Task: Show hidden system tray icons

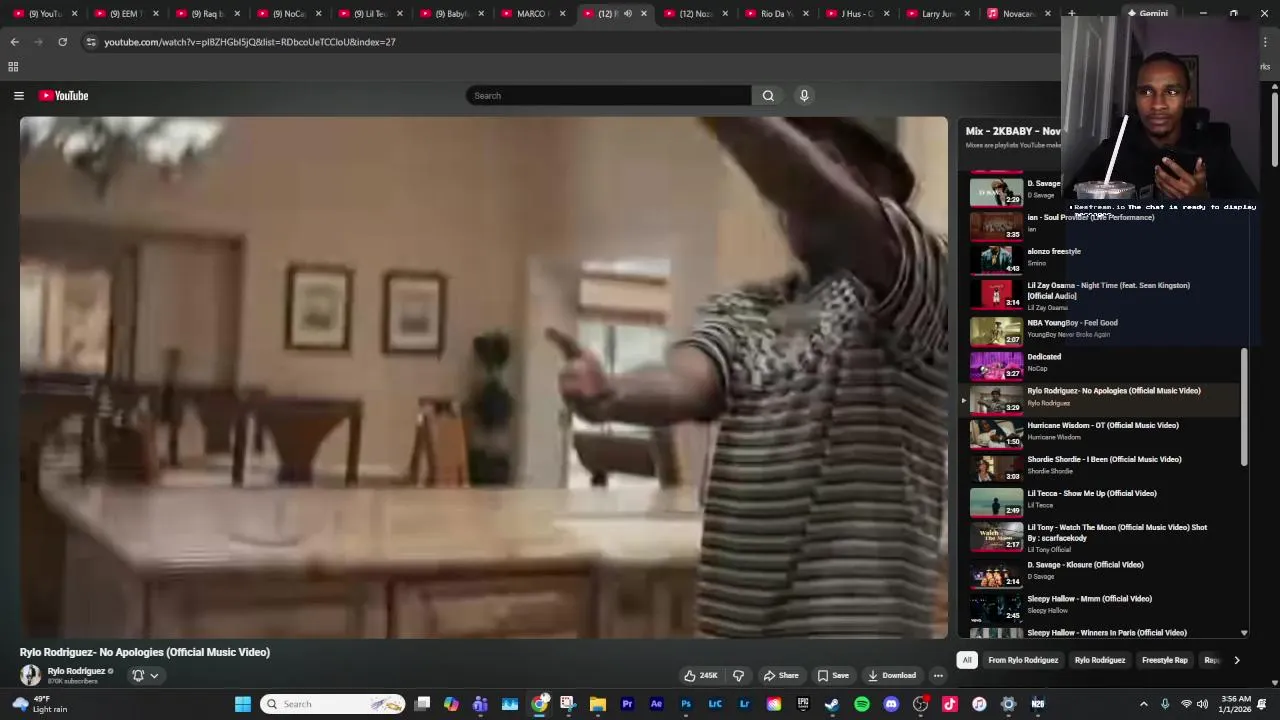Action: pyautogui.click(x=1144, y=704)
